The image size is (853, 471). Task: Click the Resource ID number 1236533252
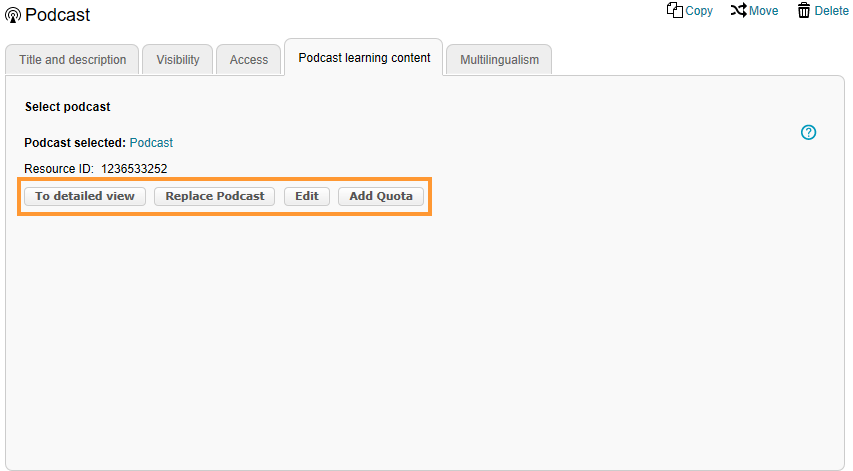click(x=134, y=169)
